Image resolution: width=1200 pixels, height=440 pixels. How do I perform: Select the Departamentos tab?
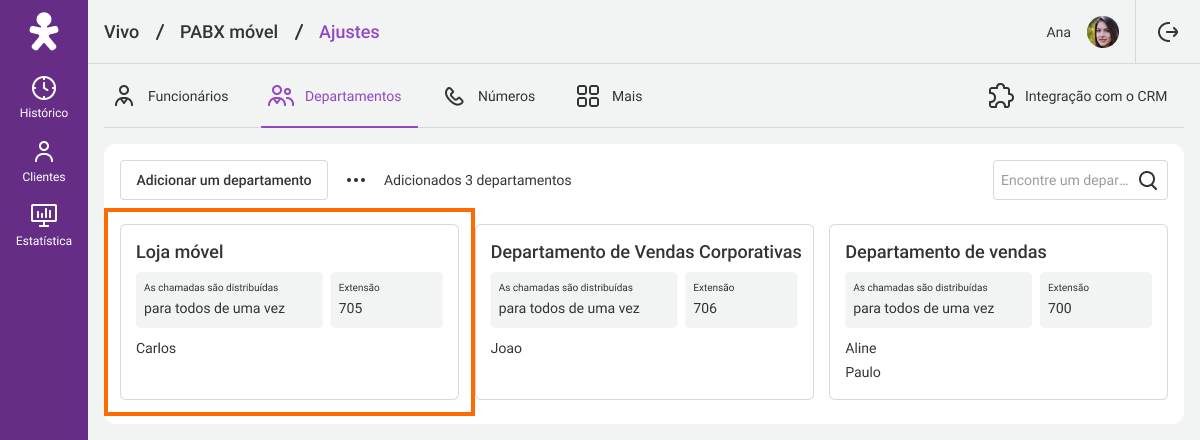coord(339,97)
